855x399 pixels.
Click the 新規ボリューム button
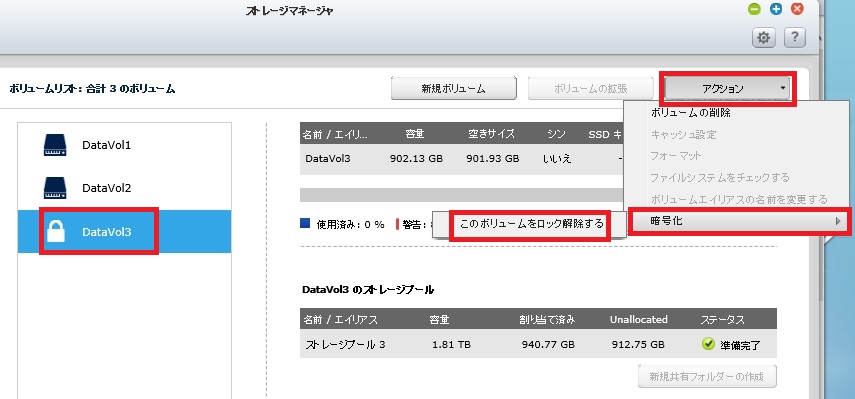pyautogui.click(x=454, y=88)
